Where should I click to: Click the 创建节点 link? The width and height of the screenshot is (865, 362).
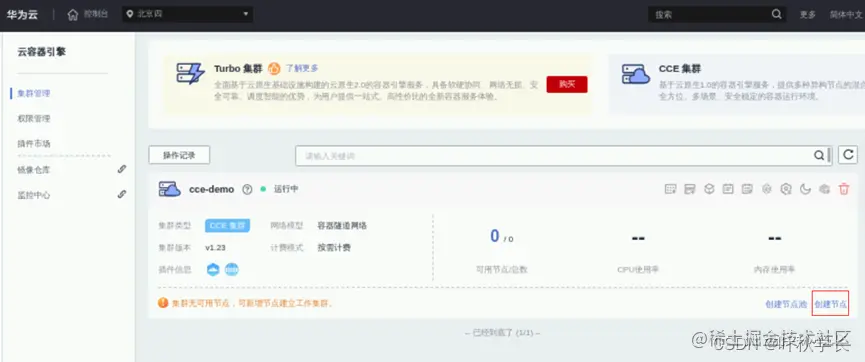[831, 304]
